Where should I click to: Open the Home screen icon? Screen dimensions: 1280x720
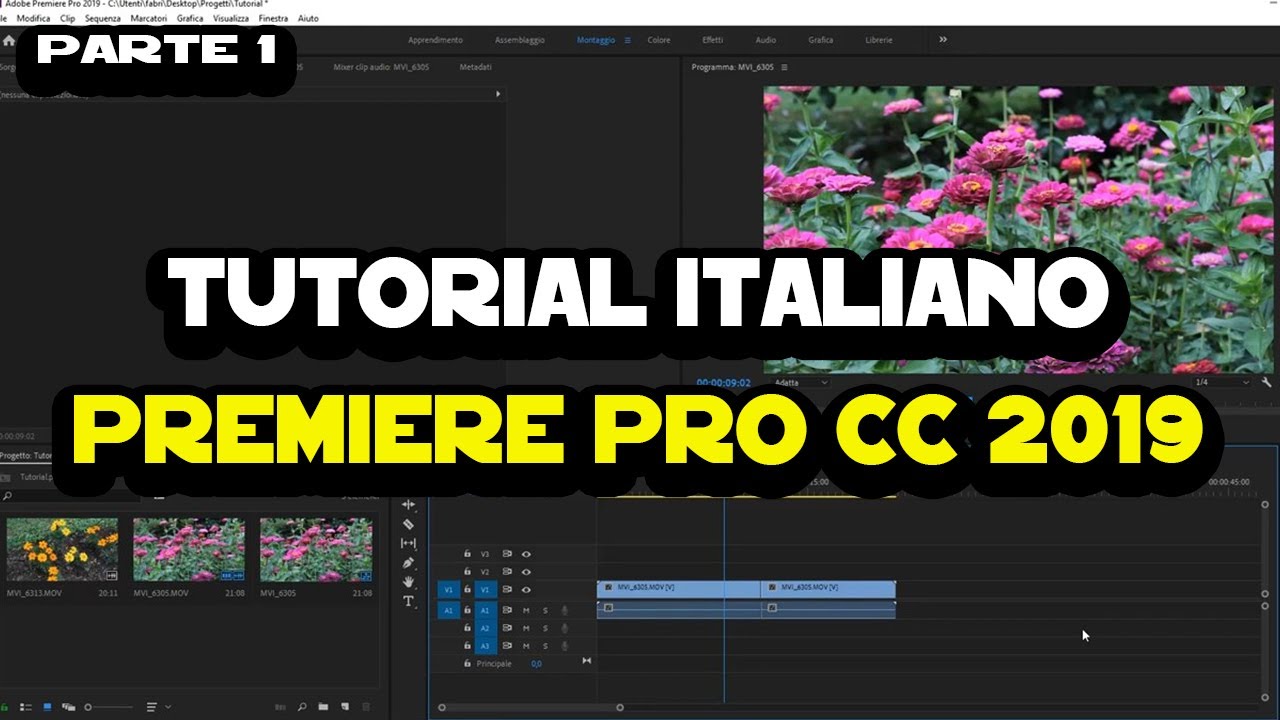pyautogui.click(x=9, y=41)
